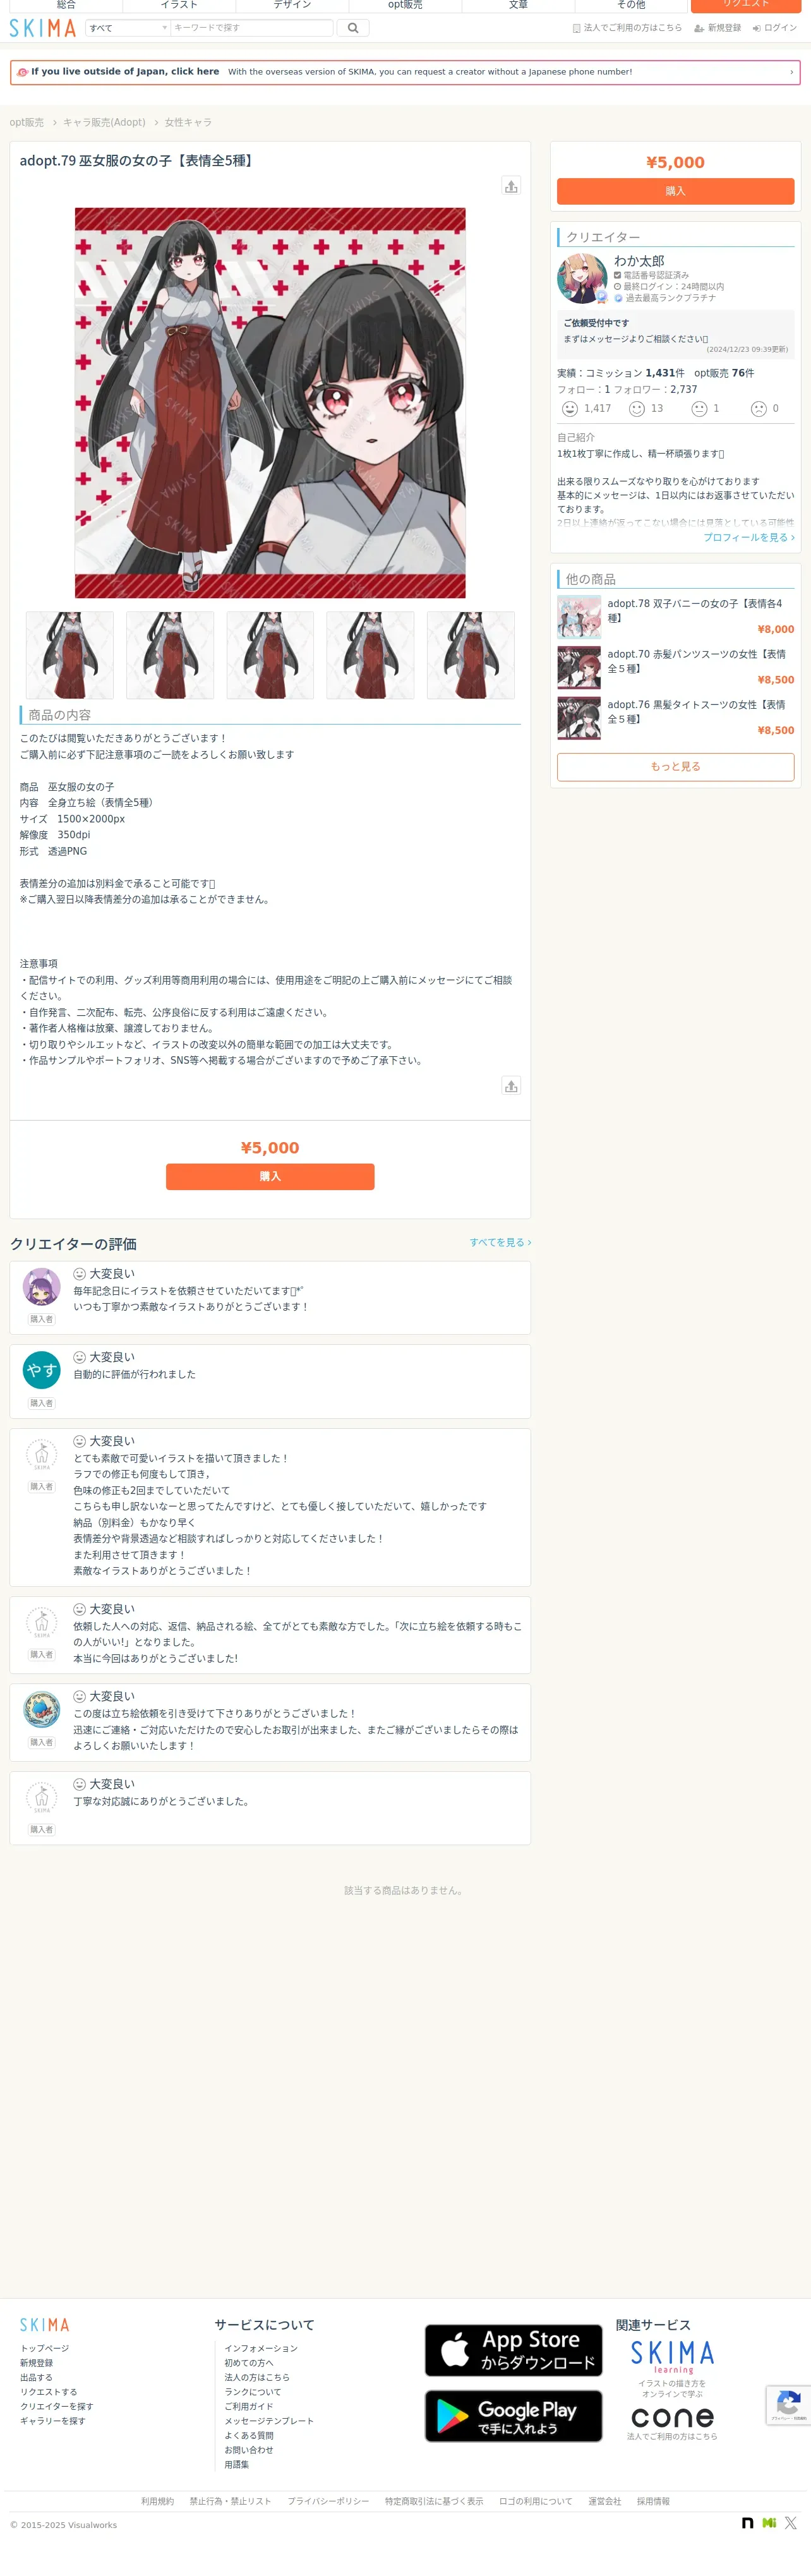Click the share icon below product description
Viewport: 811px width, 2576px height.
[511, 1086]
